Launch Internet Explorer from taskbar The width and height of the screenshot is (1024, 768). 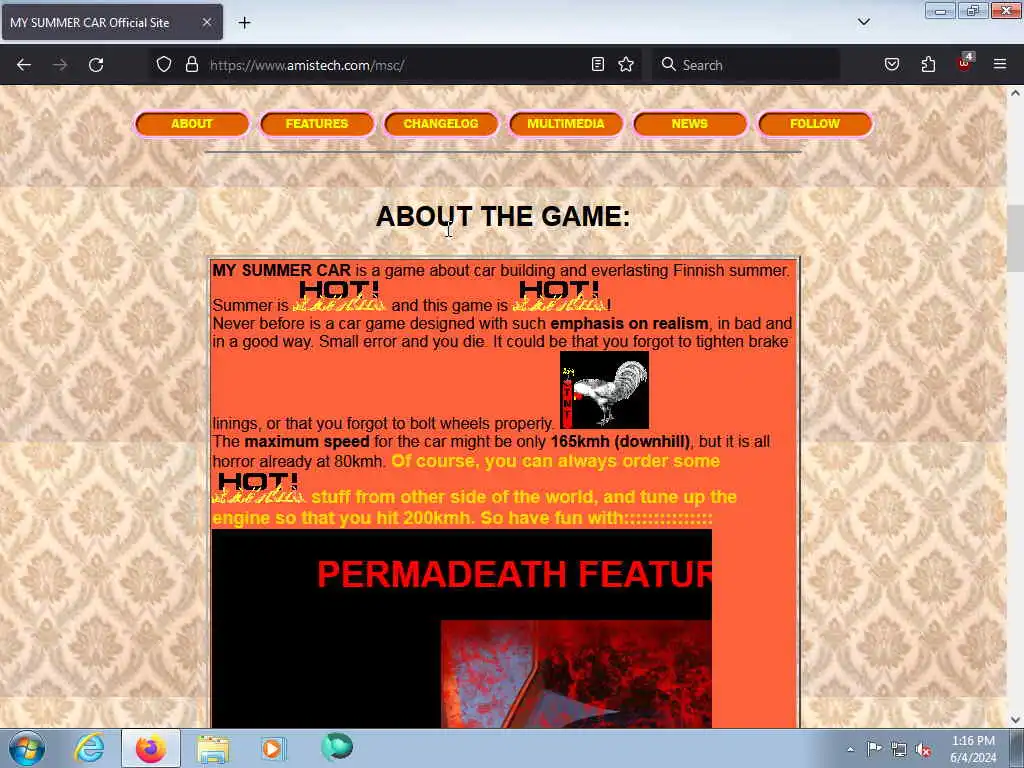89,748
